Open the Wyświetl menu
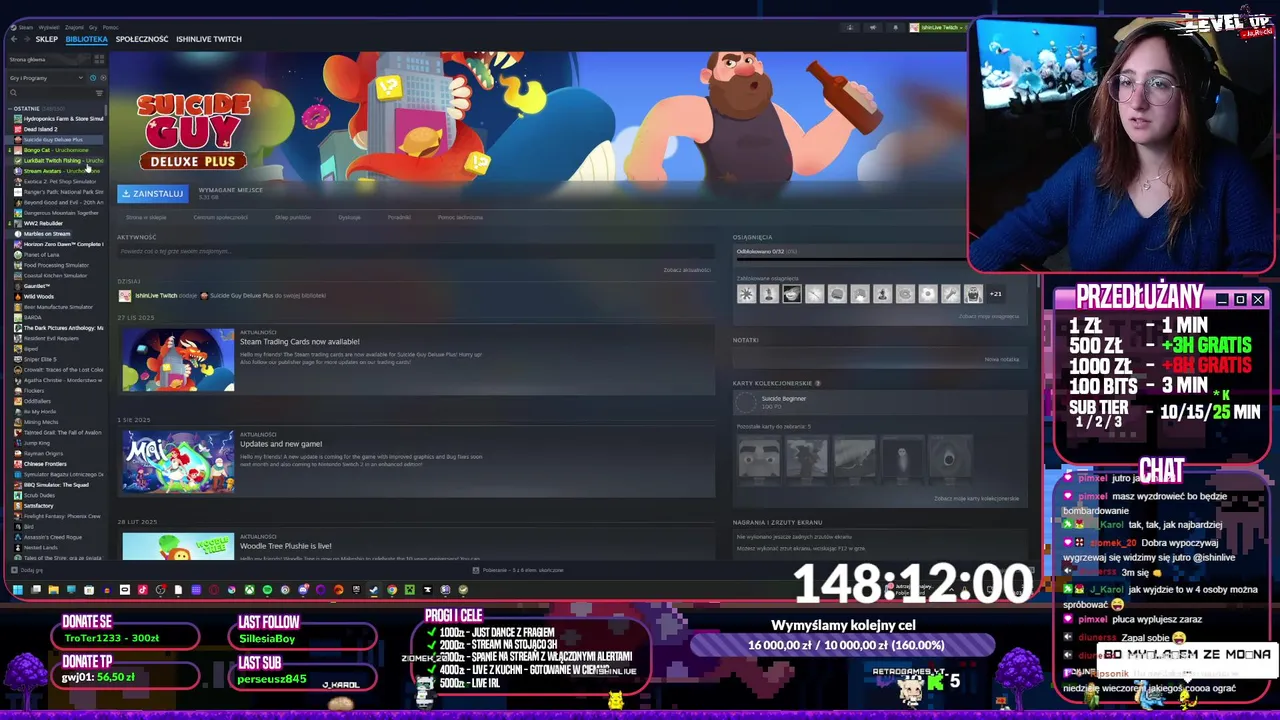 click(x=48, y=27)
